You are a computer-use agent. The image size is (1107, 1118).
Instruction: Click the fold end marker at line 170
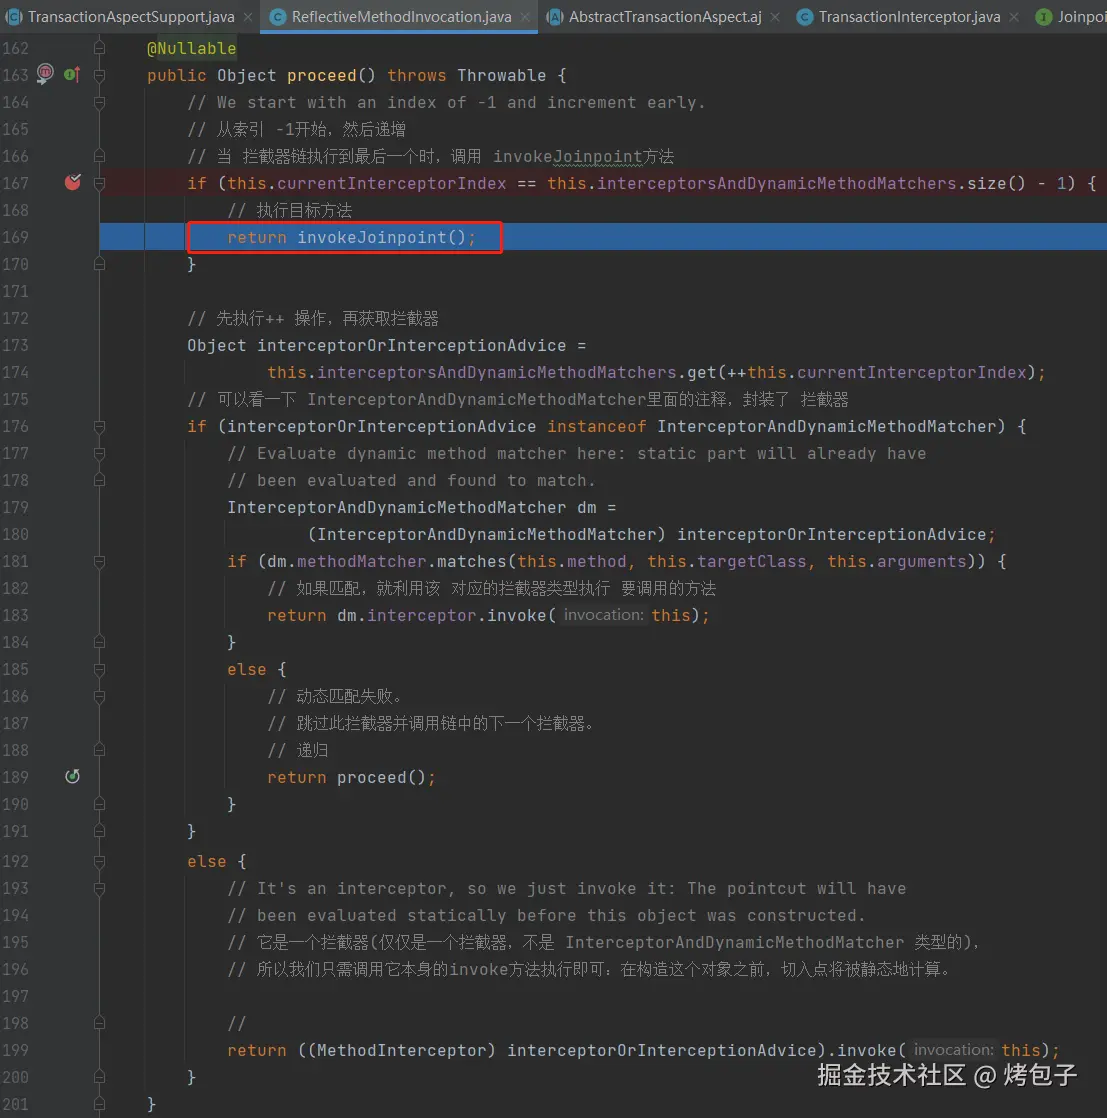point(99,264)
